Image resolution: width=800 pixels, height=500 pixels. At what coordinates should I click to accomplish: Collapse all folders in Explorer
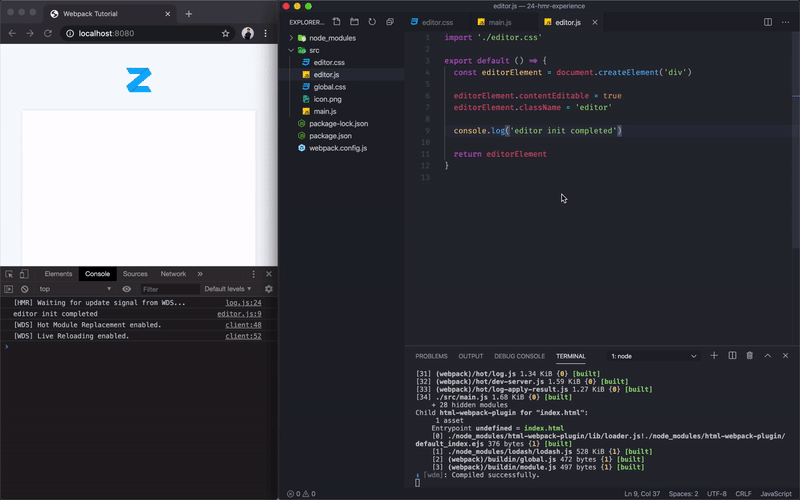click(x=389, y=22)
